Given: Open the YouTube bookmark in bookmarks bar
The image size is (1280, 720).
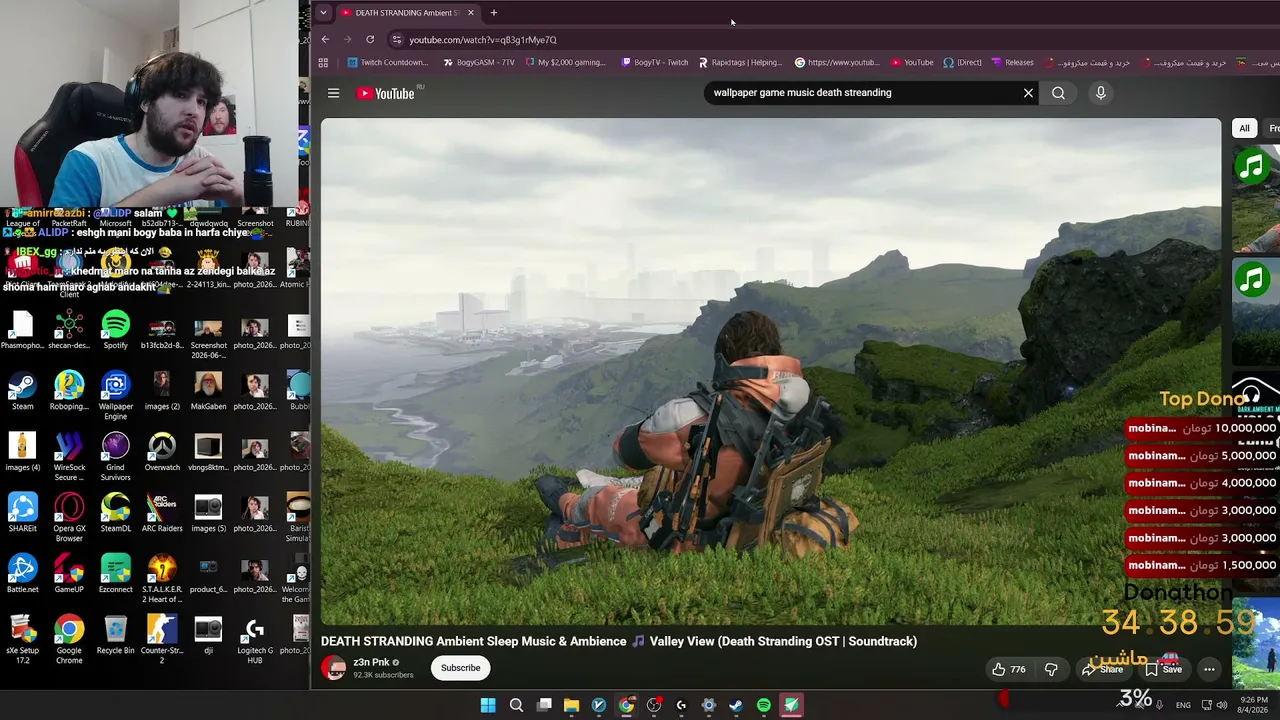Looking at the screenshot, I should click(912, 62).
